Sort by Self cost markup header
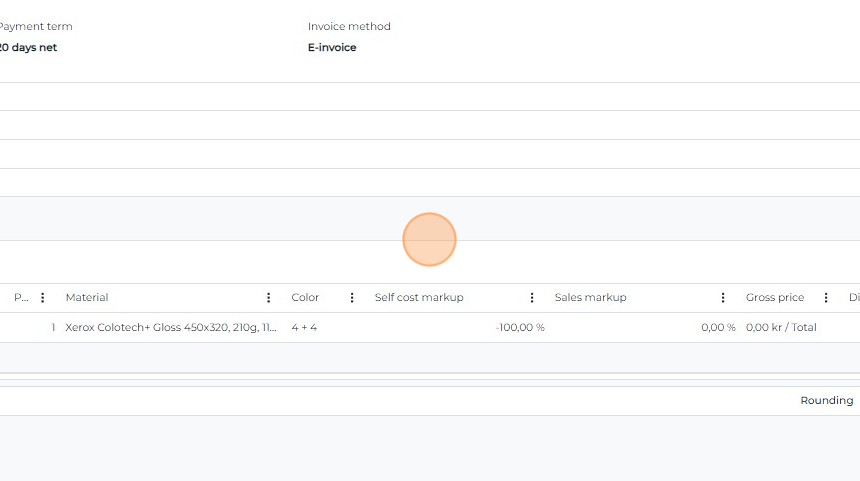860x481 pixels. pos(419,298)
